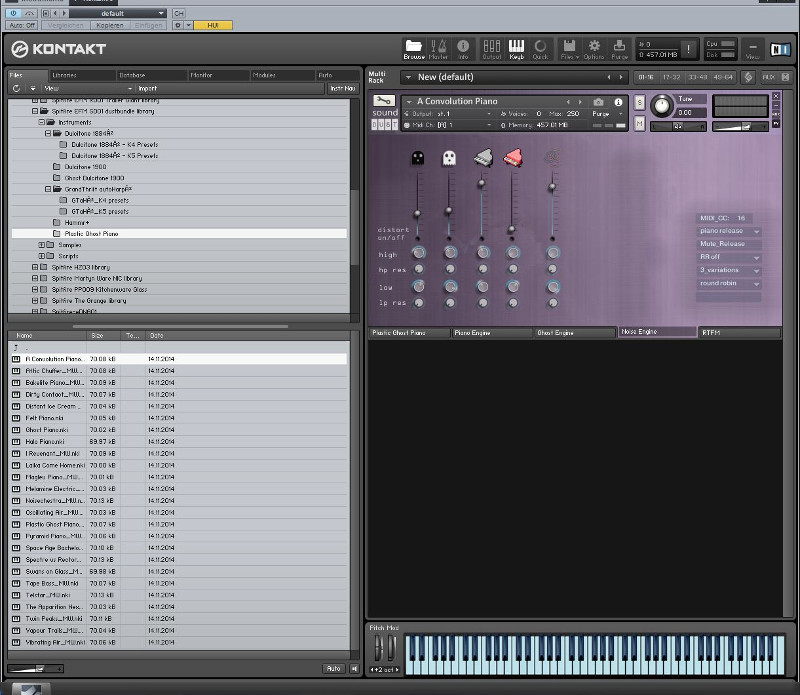Open the Options gear dialog
This screenshot has height=695, width=800.
pyautogui.click(x=594, y=49)
